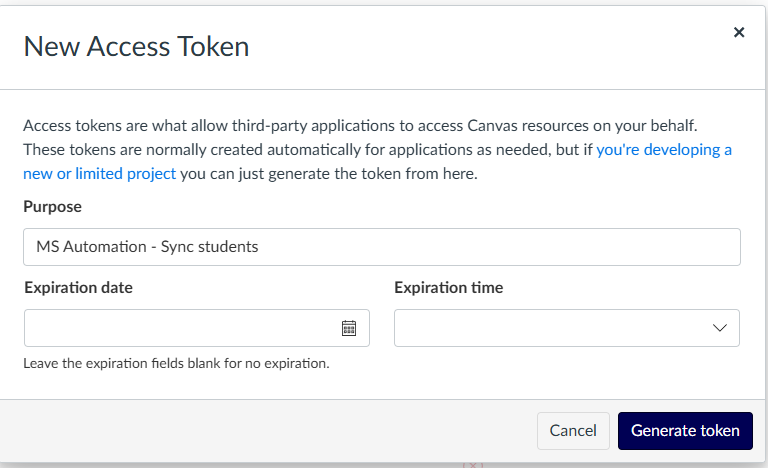Click the "you're developing a" link text
The image size is (768, 468).
tap(665, 150)
